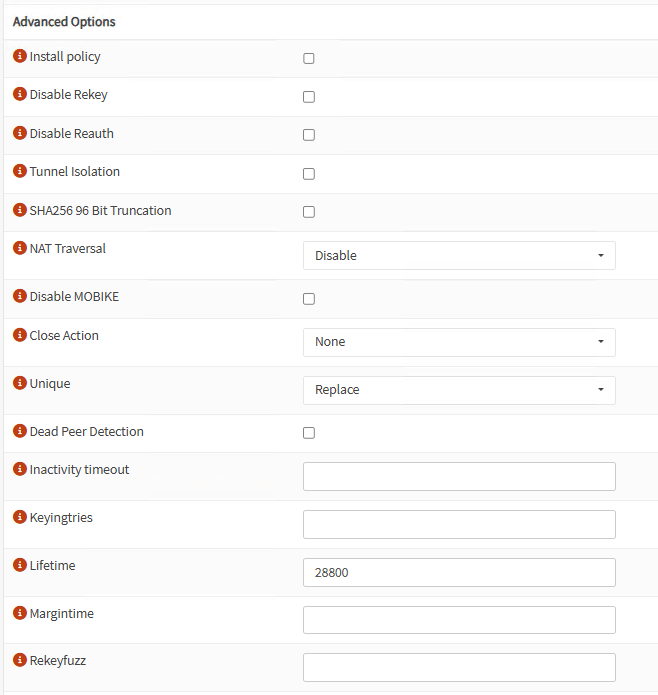This screenshot has height=695, width=658.
Task: Select the Margintime input box
Action: click(459, 620)
